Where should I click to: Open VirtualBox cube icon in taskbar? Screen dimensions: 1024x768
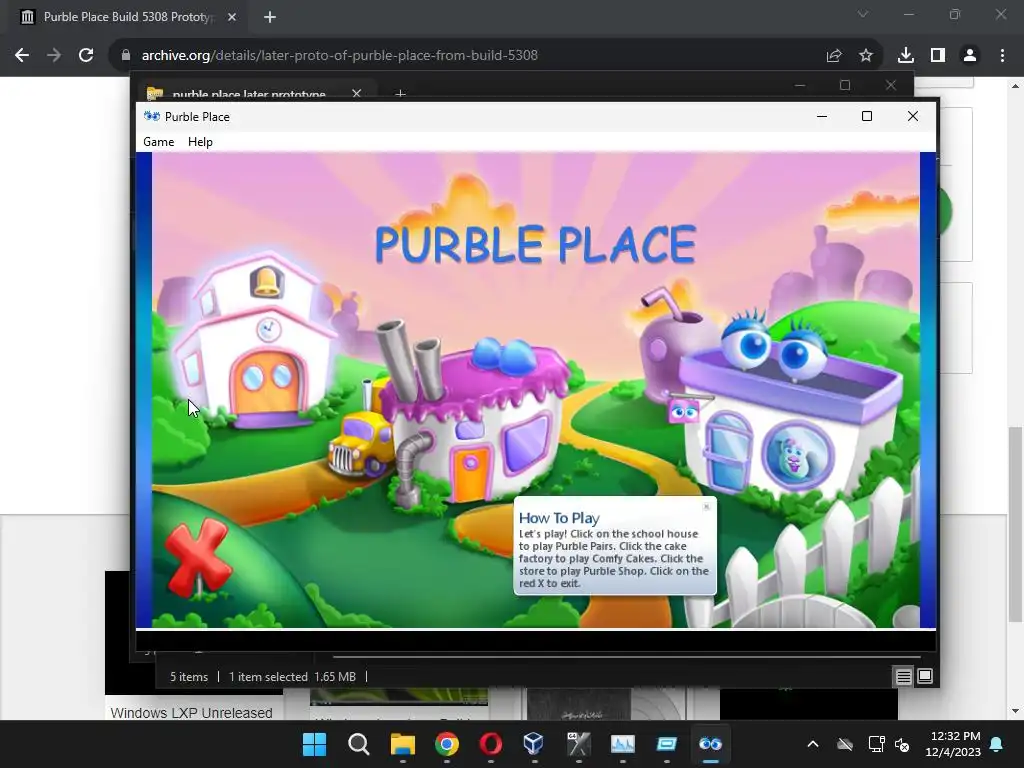pos(534,744)
